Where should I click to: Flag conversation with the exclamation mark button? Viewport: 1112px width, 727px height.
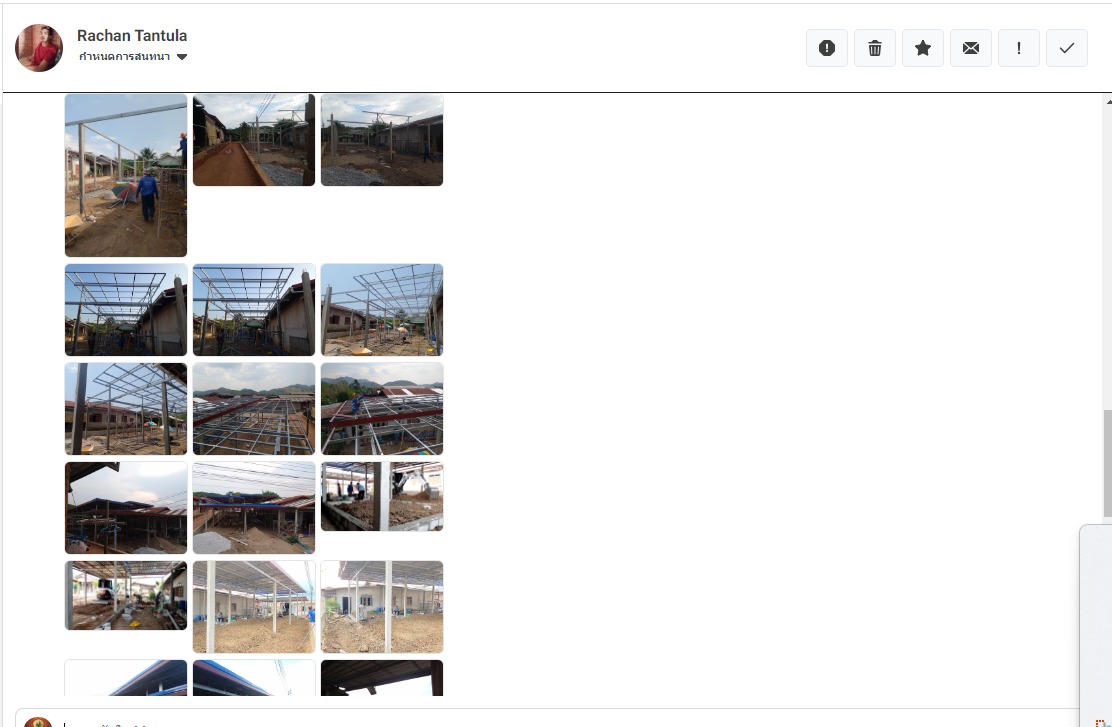(1018, 48)
